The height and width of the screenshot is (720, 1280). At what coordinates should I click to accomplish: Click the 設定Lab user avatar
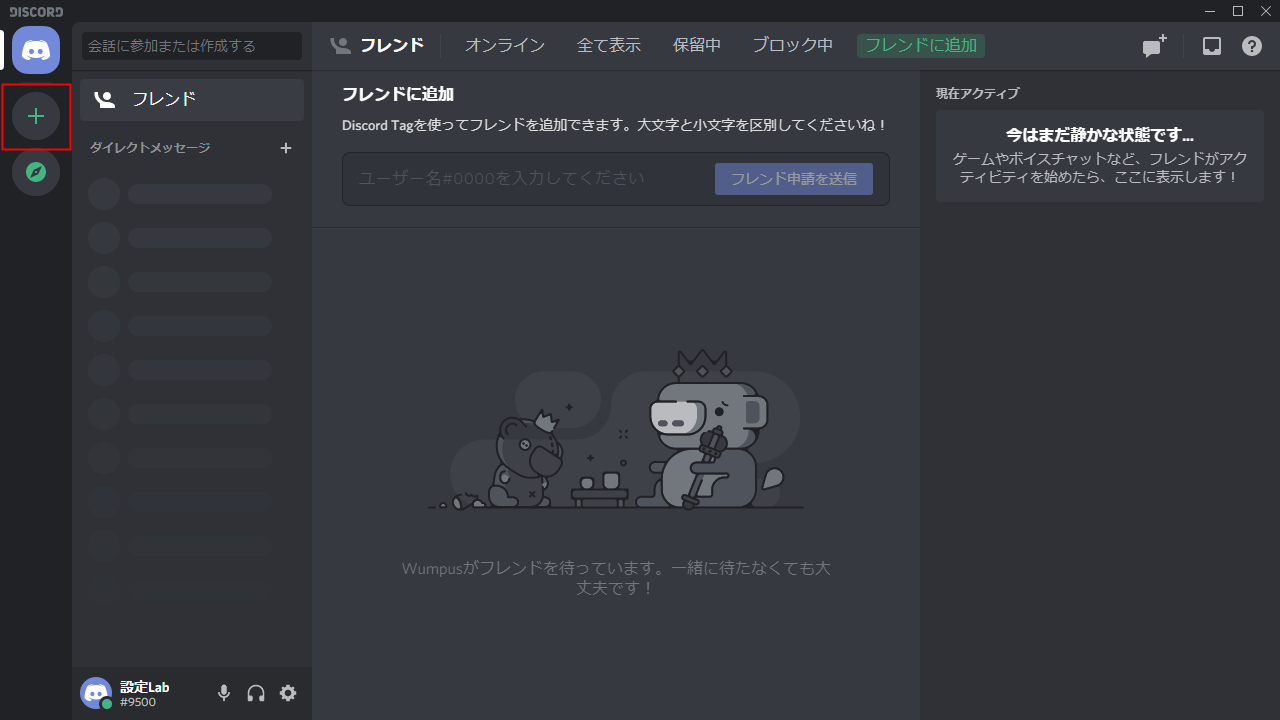[x=96, y=693]
